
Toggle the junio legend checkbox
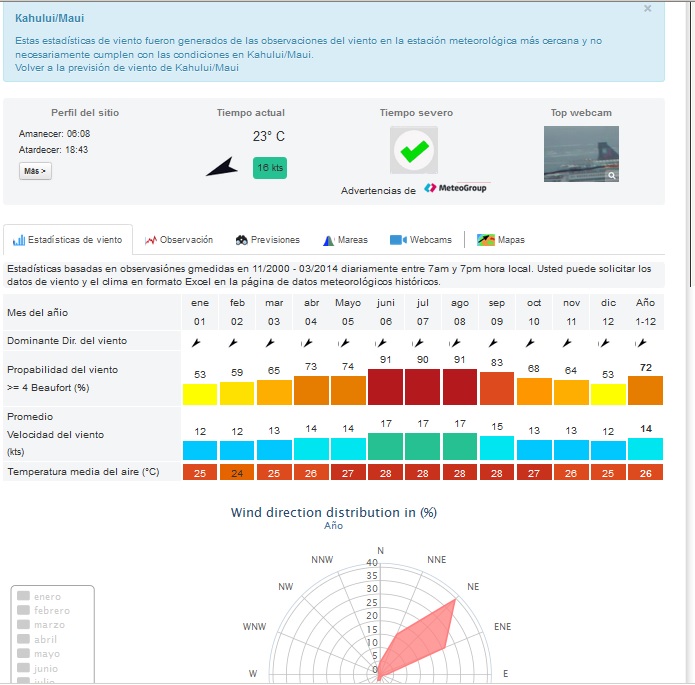[x=23, y=668]
